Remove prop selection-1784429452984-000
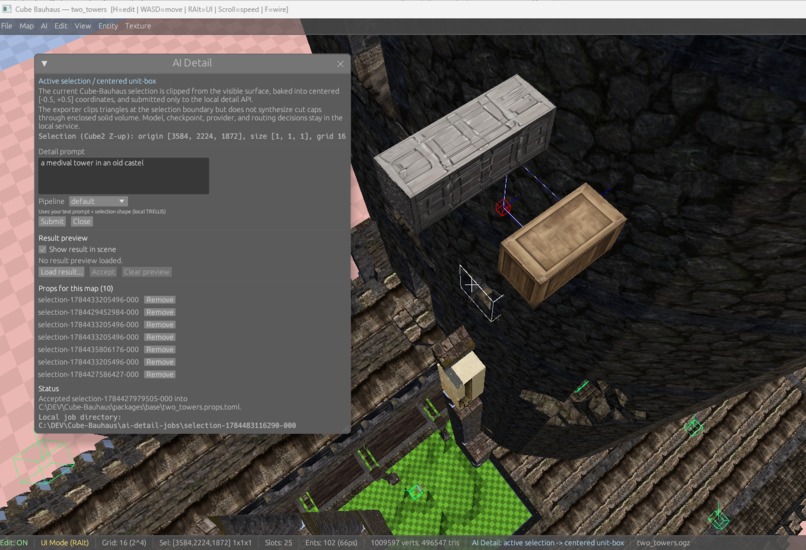Screen dimensions: 806x550 (159, 312)
